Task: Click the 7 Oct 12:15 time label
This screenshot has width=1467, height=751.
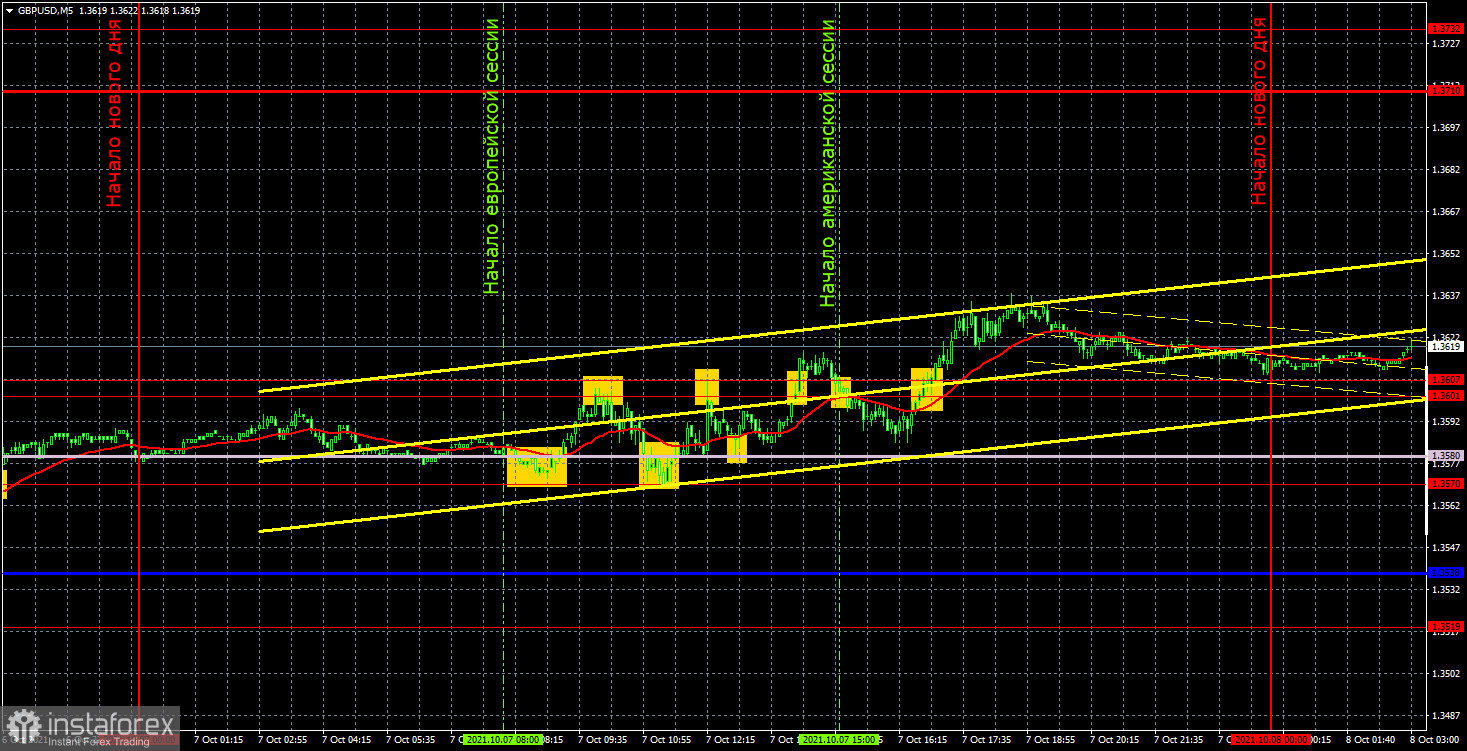Action: [x=732, y=740]
